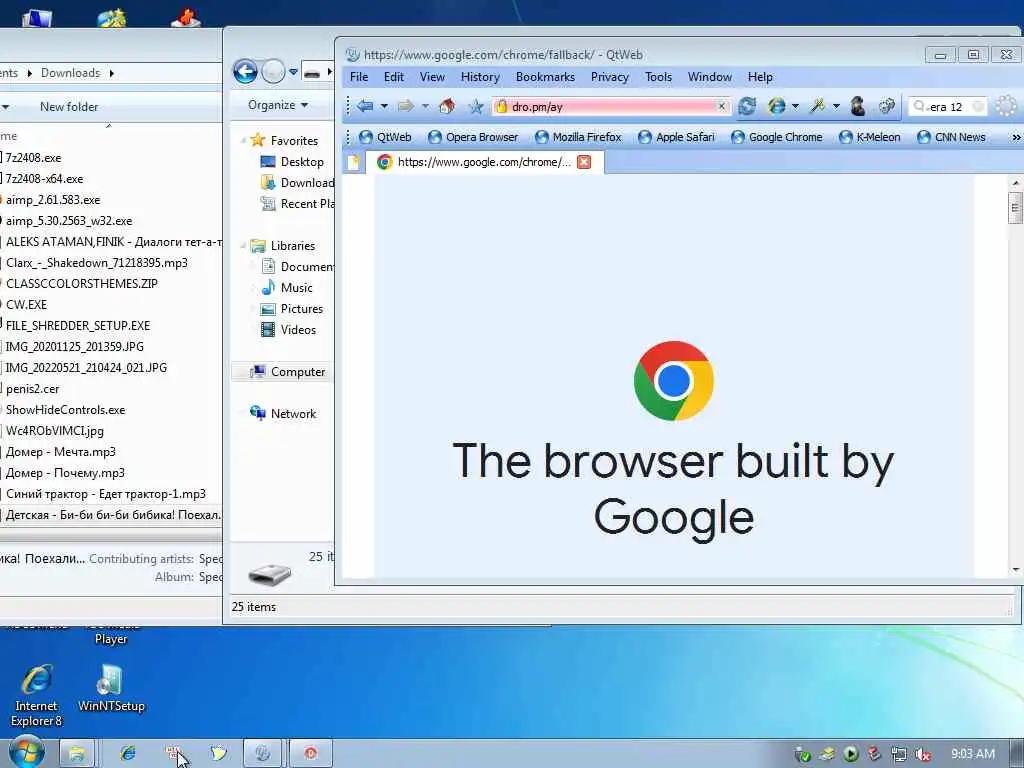Screen dimensions: 1024x768
Task: Click the QtWeb search box containing 'era 12'
Action: click(x=947, y=106)
